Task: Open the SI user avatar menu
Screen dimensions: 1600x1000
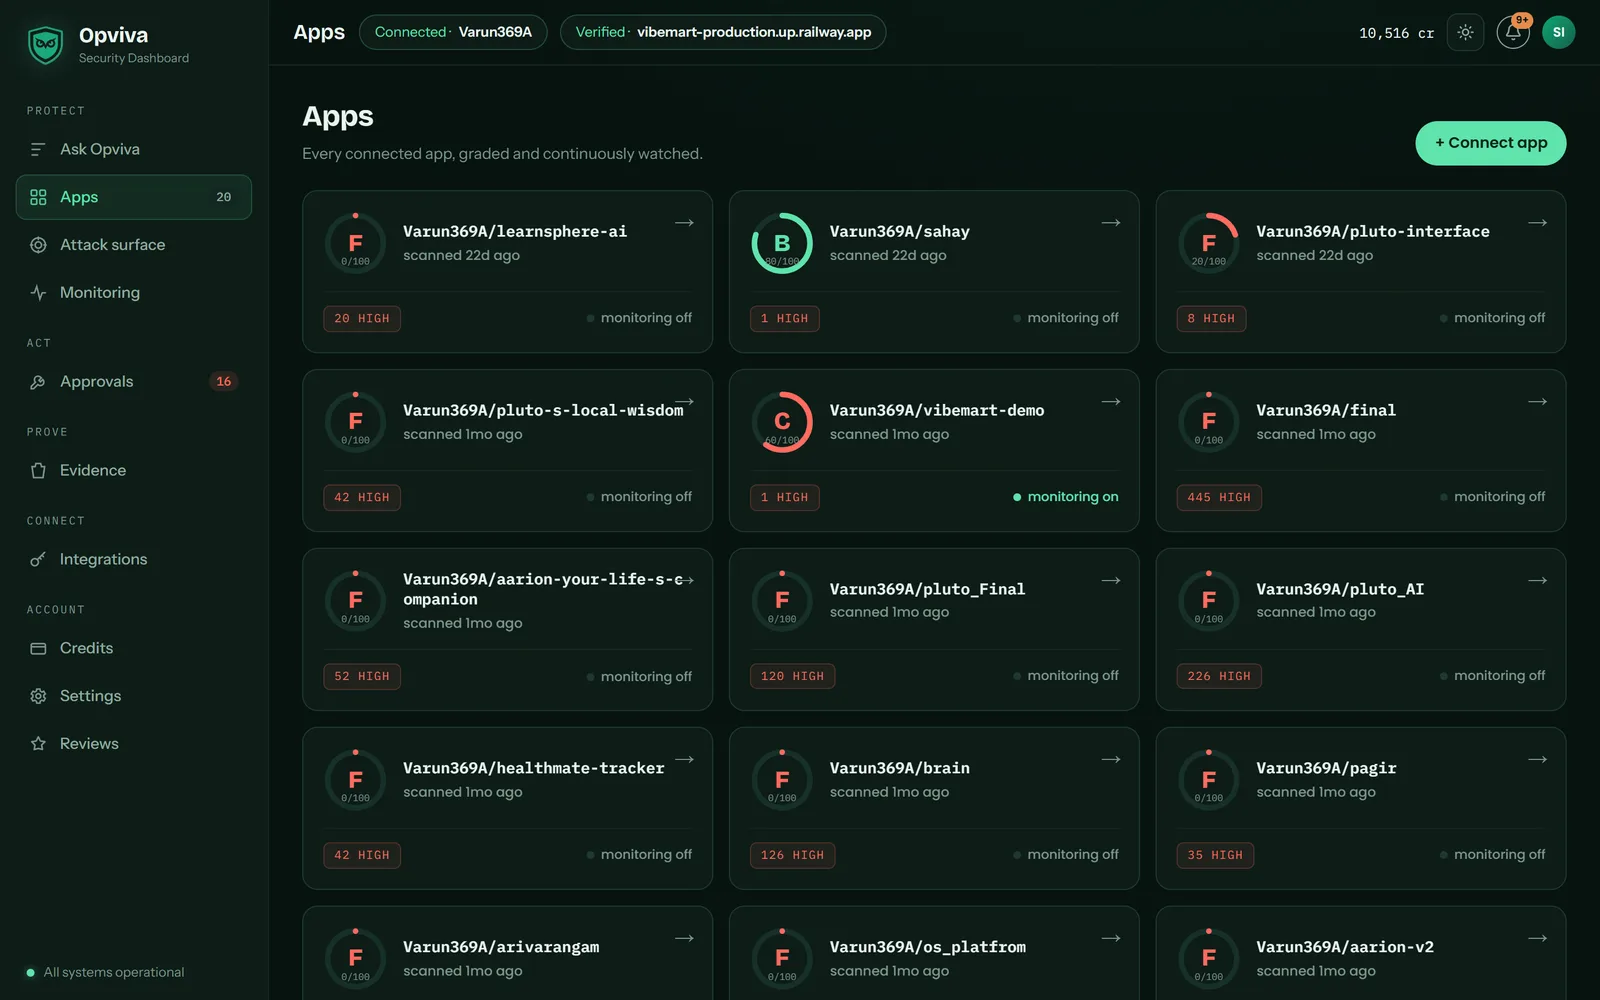Action: pos(1558,33)
